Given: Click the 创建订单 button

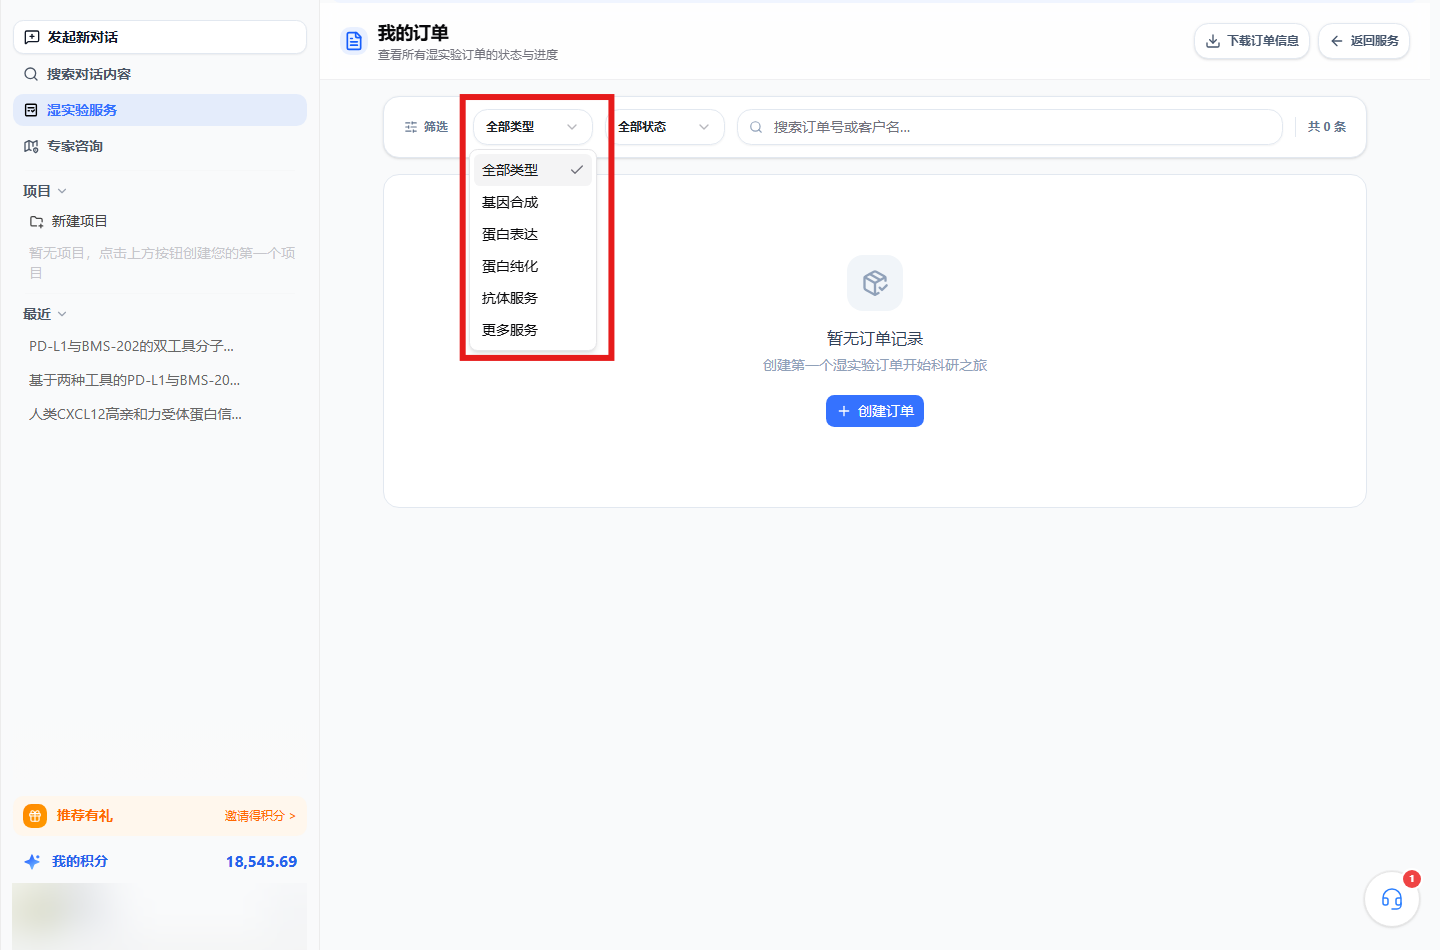Looking at the screenshot, I should click(x=875, y=411).
